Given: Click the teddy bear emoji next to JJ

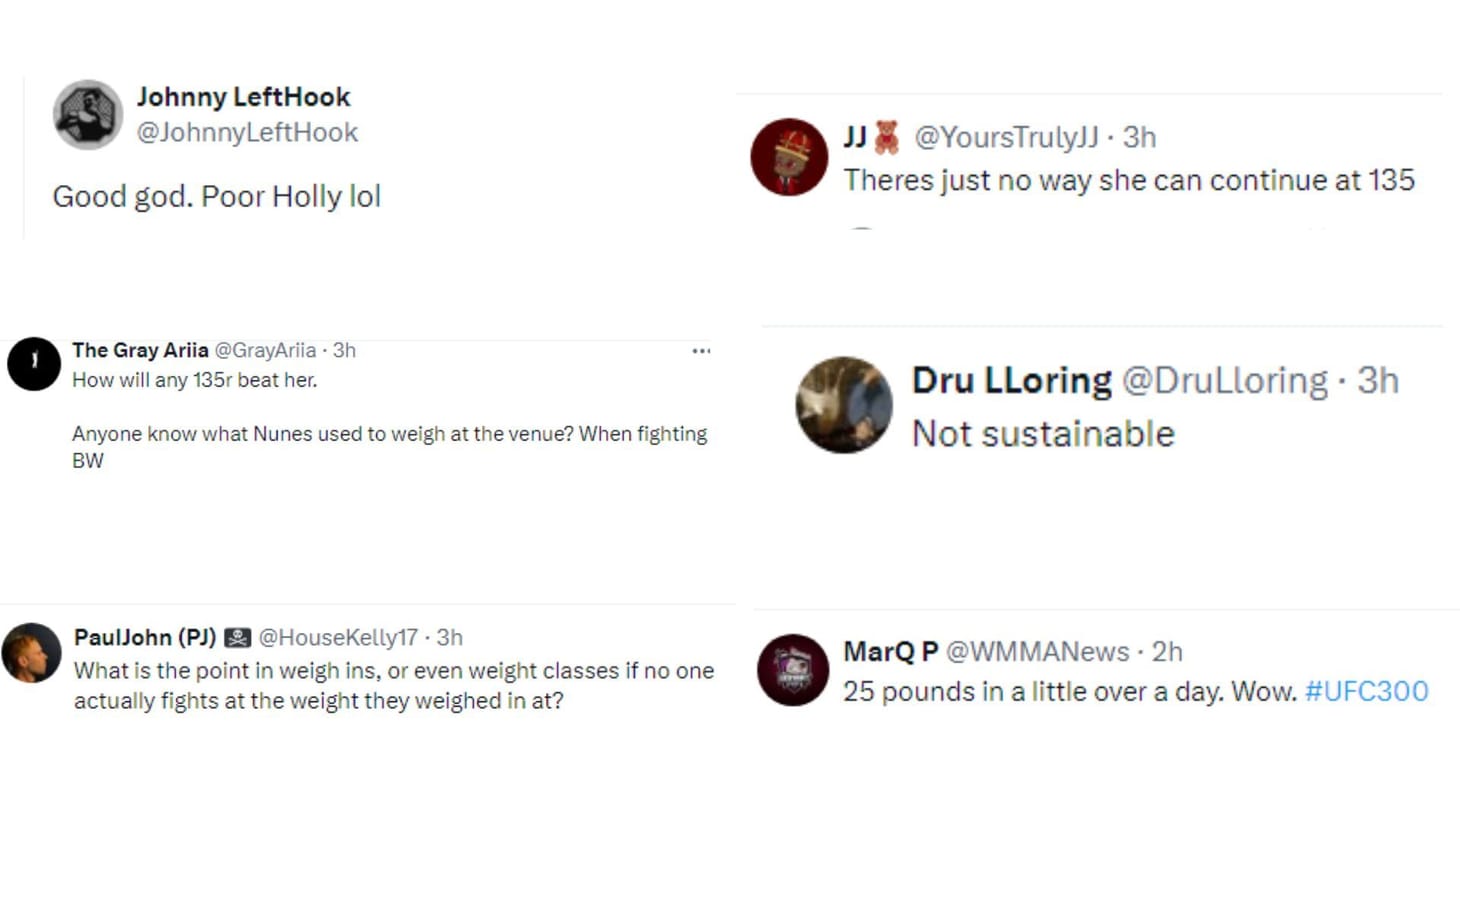Looking at the screenshot, I should (x=885, y=137).
